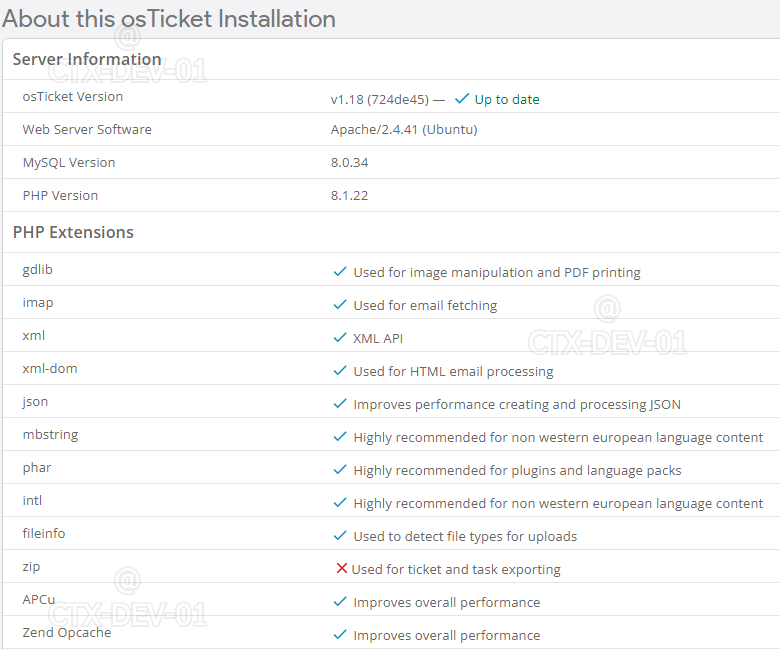This screenshot has height=650, width=780.
Task: Click the 'json' extension name
Action: tap(35, 402)
